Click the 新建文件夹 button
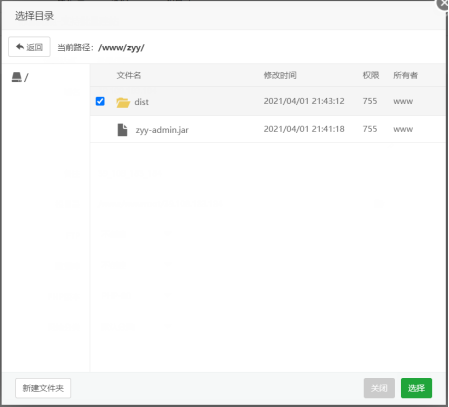The width and height of the screenshot is (449, 407). 43,388
